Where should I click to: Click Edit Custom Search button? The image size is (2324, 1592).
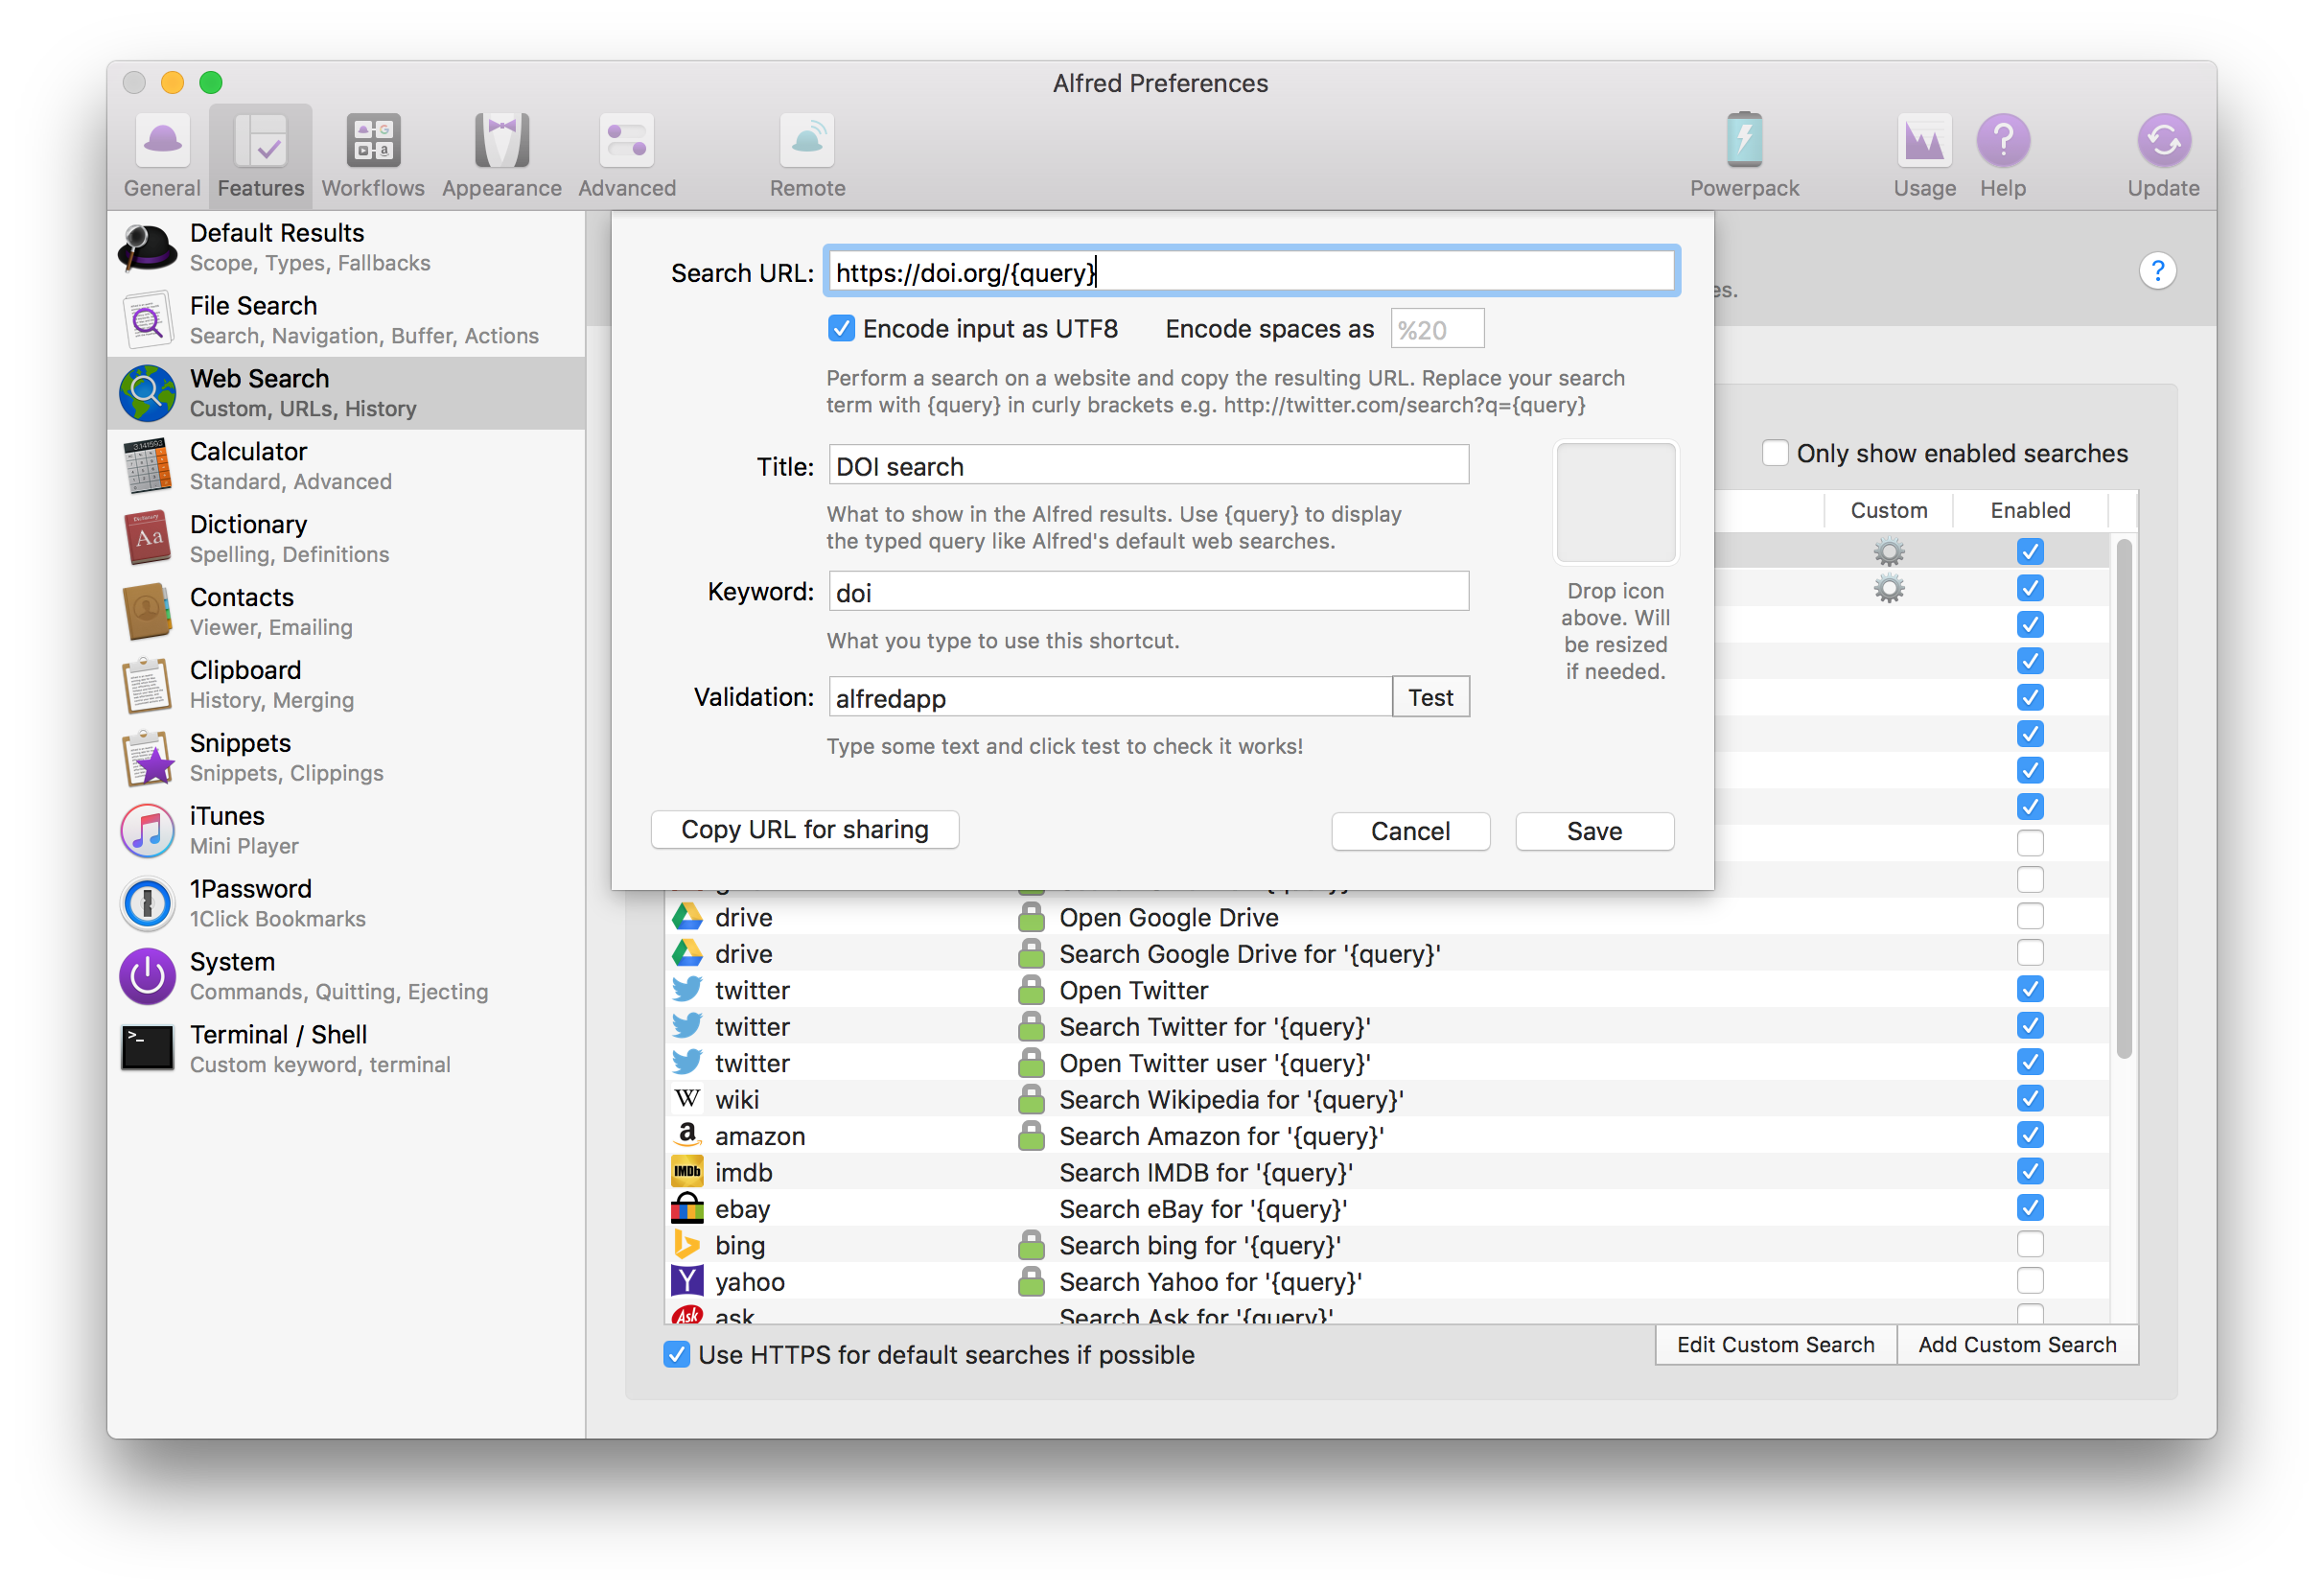pos(1775,1345)
